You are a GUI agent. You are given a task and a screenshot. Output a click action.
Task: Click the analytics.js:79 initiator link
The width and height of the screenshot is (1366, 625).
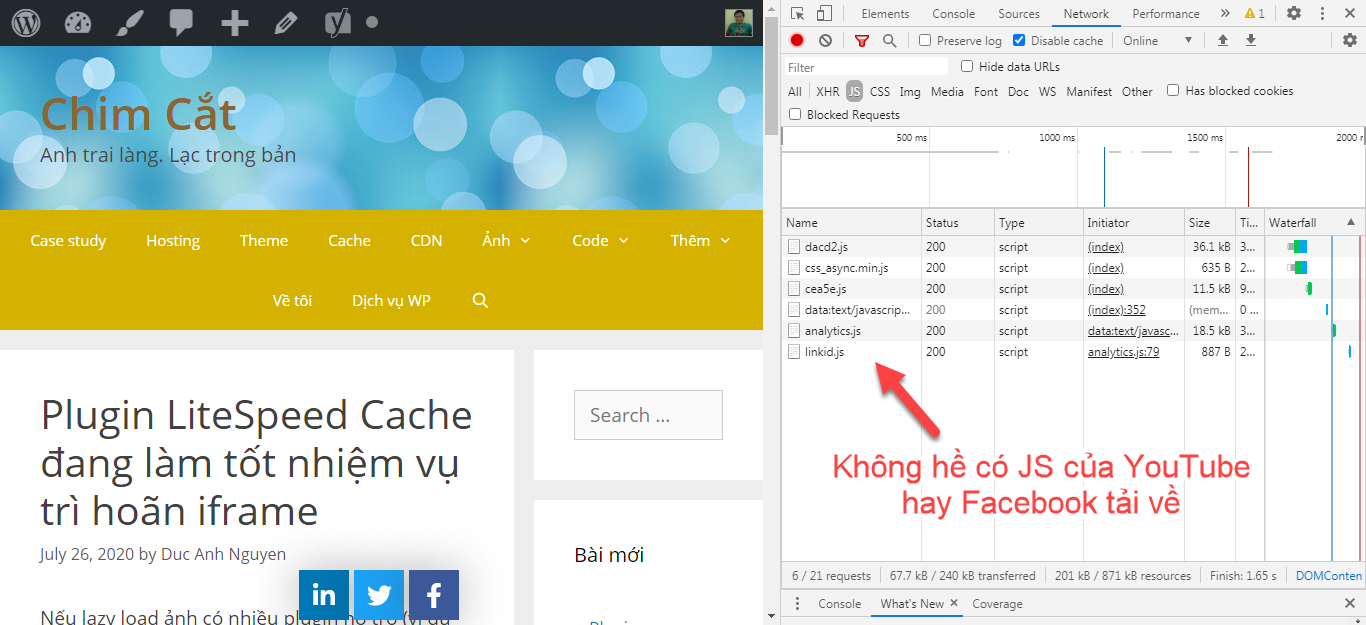click(1123, 351)
